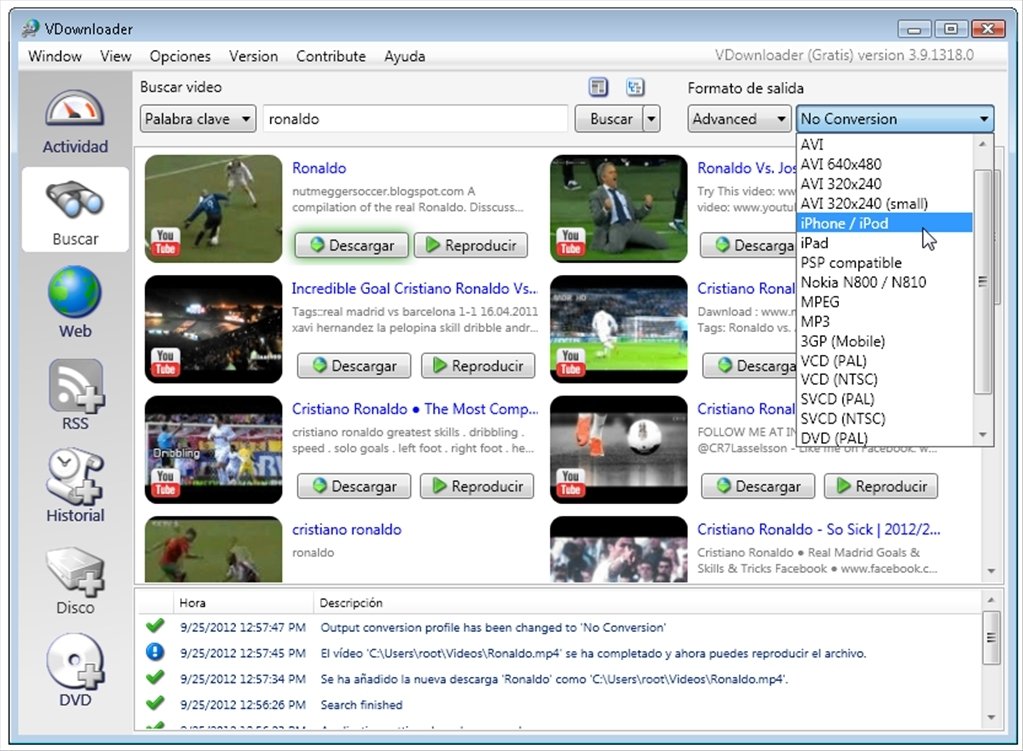
Task: Open the Ayuda menu
Action: point(405,56)
